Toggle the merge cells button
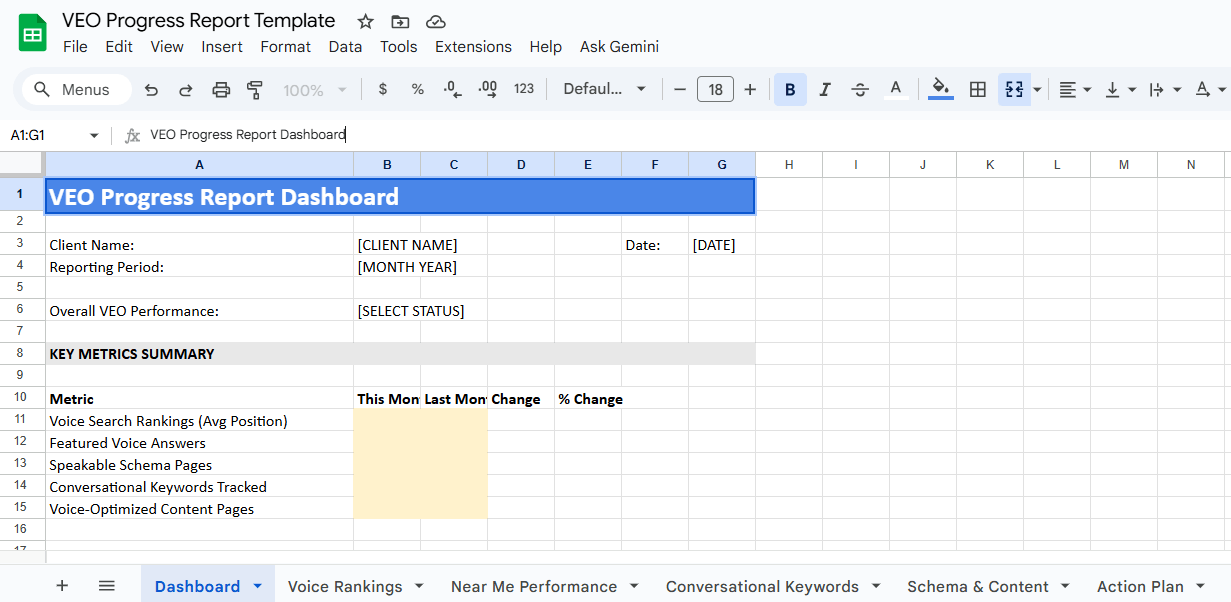The height and width of the screenshot is (602, 1231). (x=1014, y=90)
